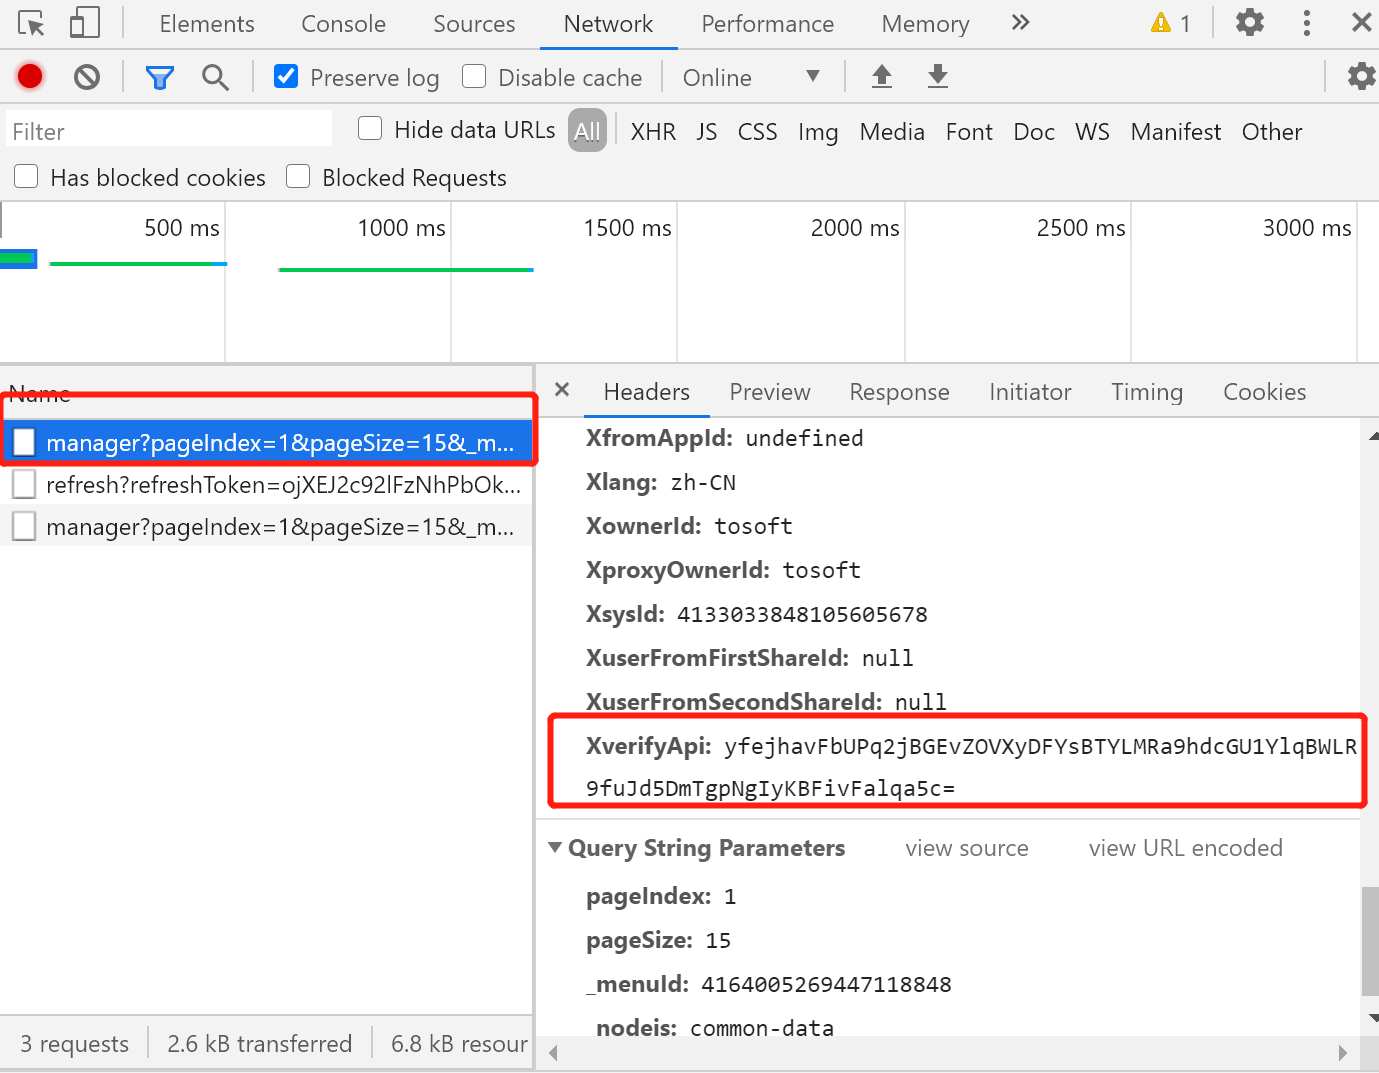Switch to the Elements tab
The image size is (1379, 1073).
coord(207,24)
